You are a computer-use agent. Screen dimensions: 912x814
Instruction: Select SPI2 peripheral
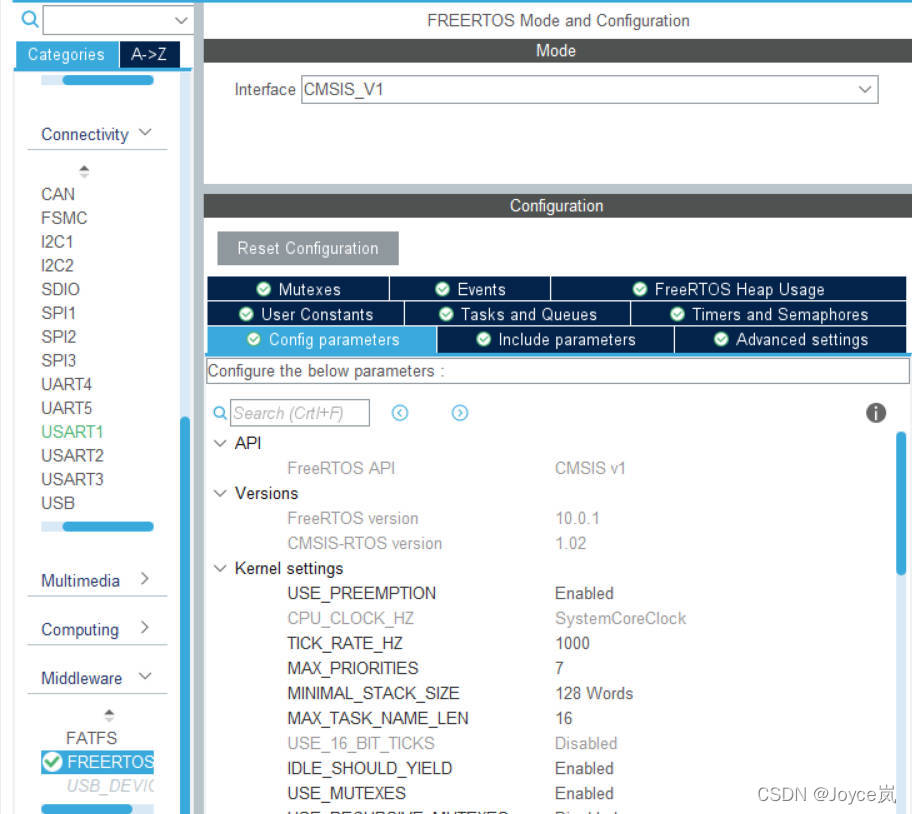(58, 337)
